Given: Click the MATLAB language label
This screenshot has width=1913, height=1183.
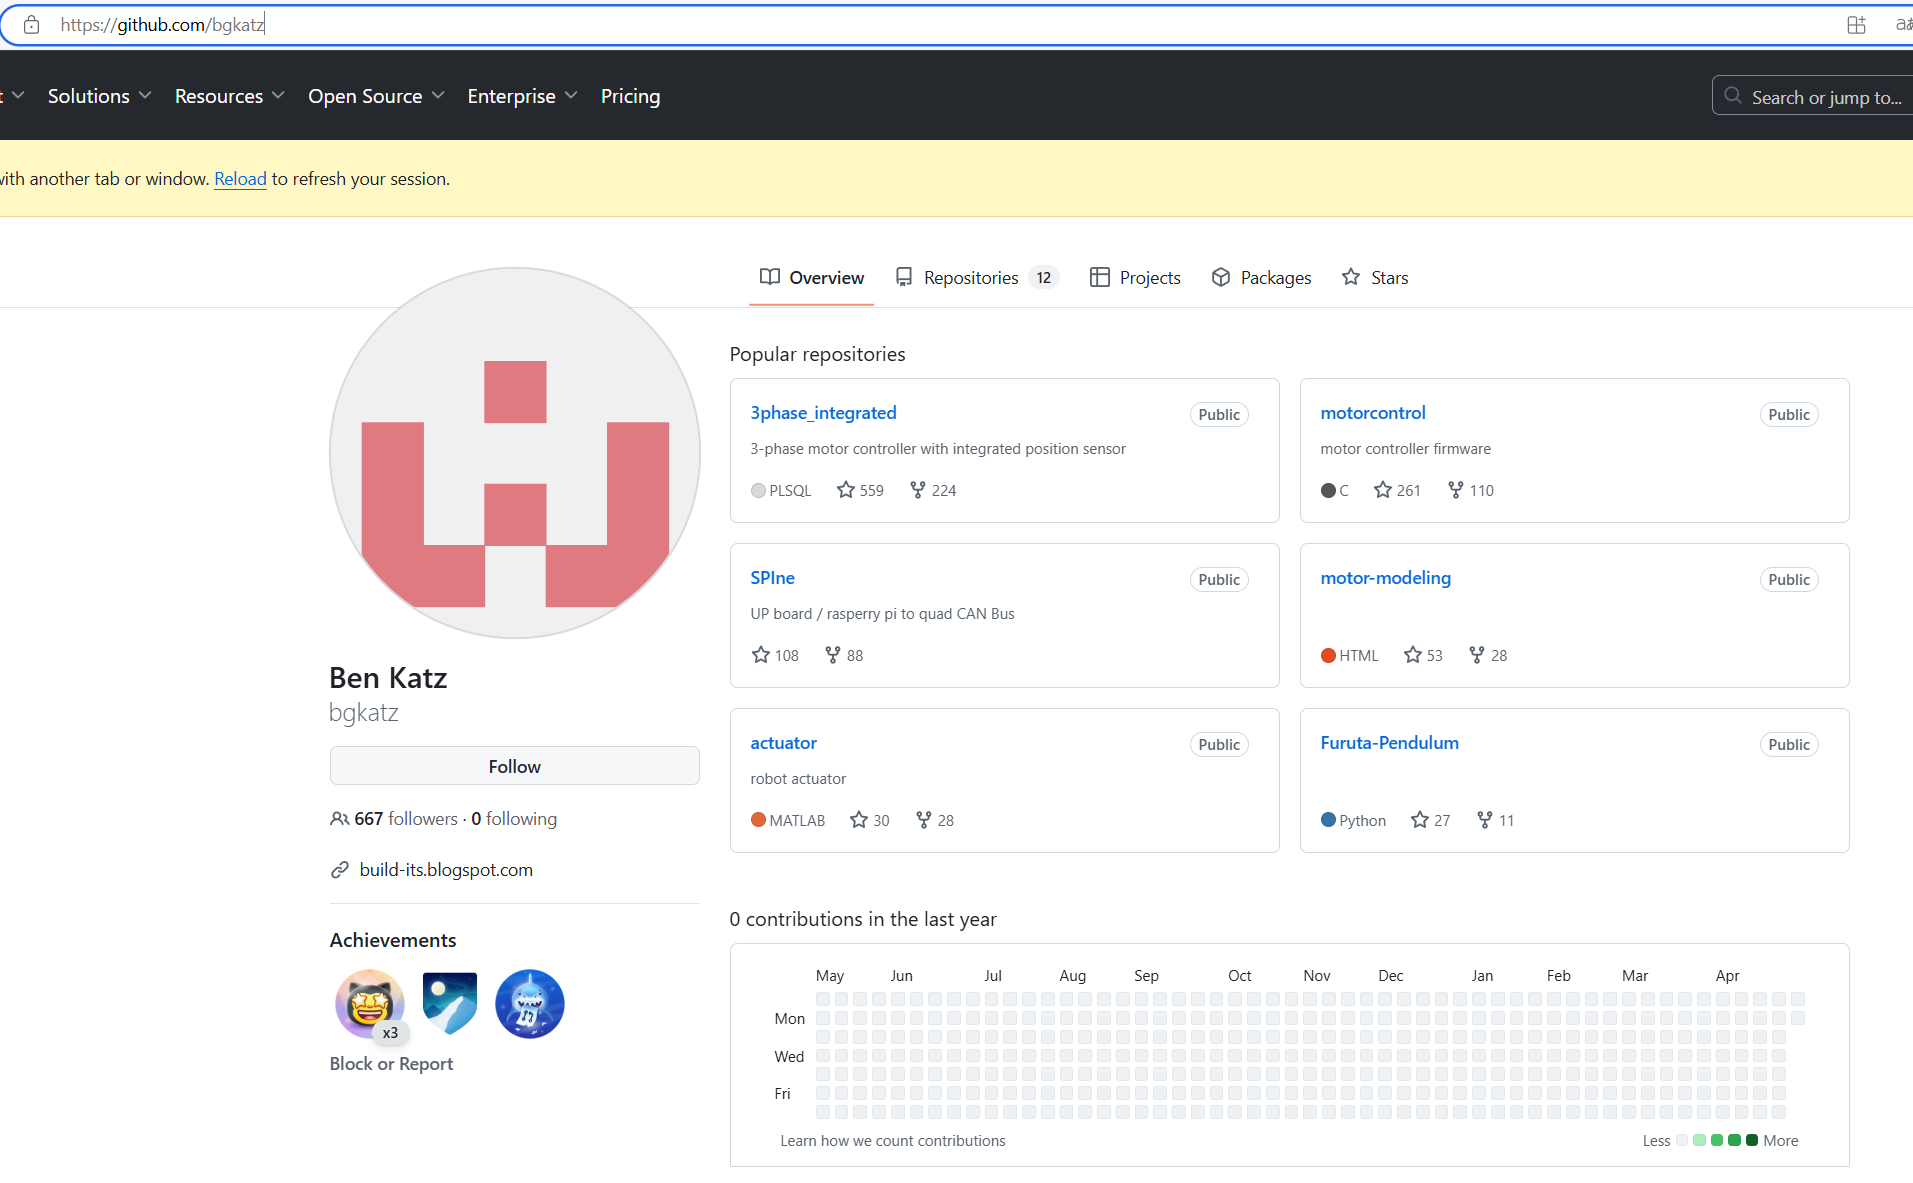Looking at the screenshot, I should point(797,820).
